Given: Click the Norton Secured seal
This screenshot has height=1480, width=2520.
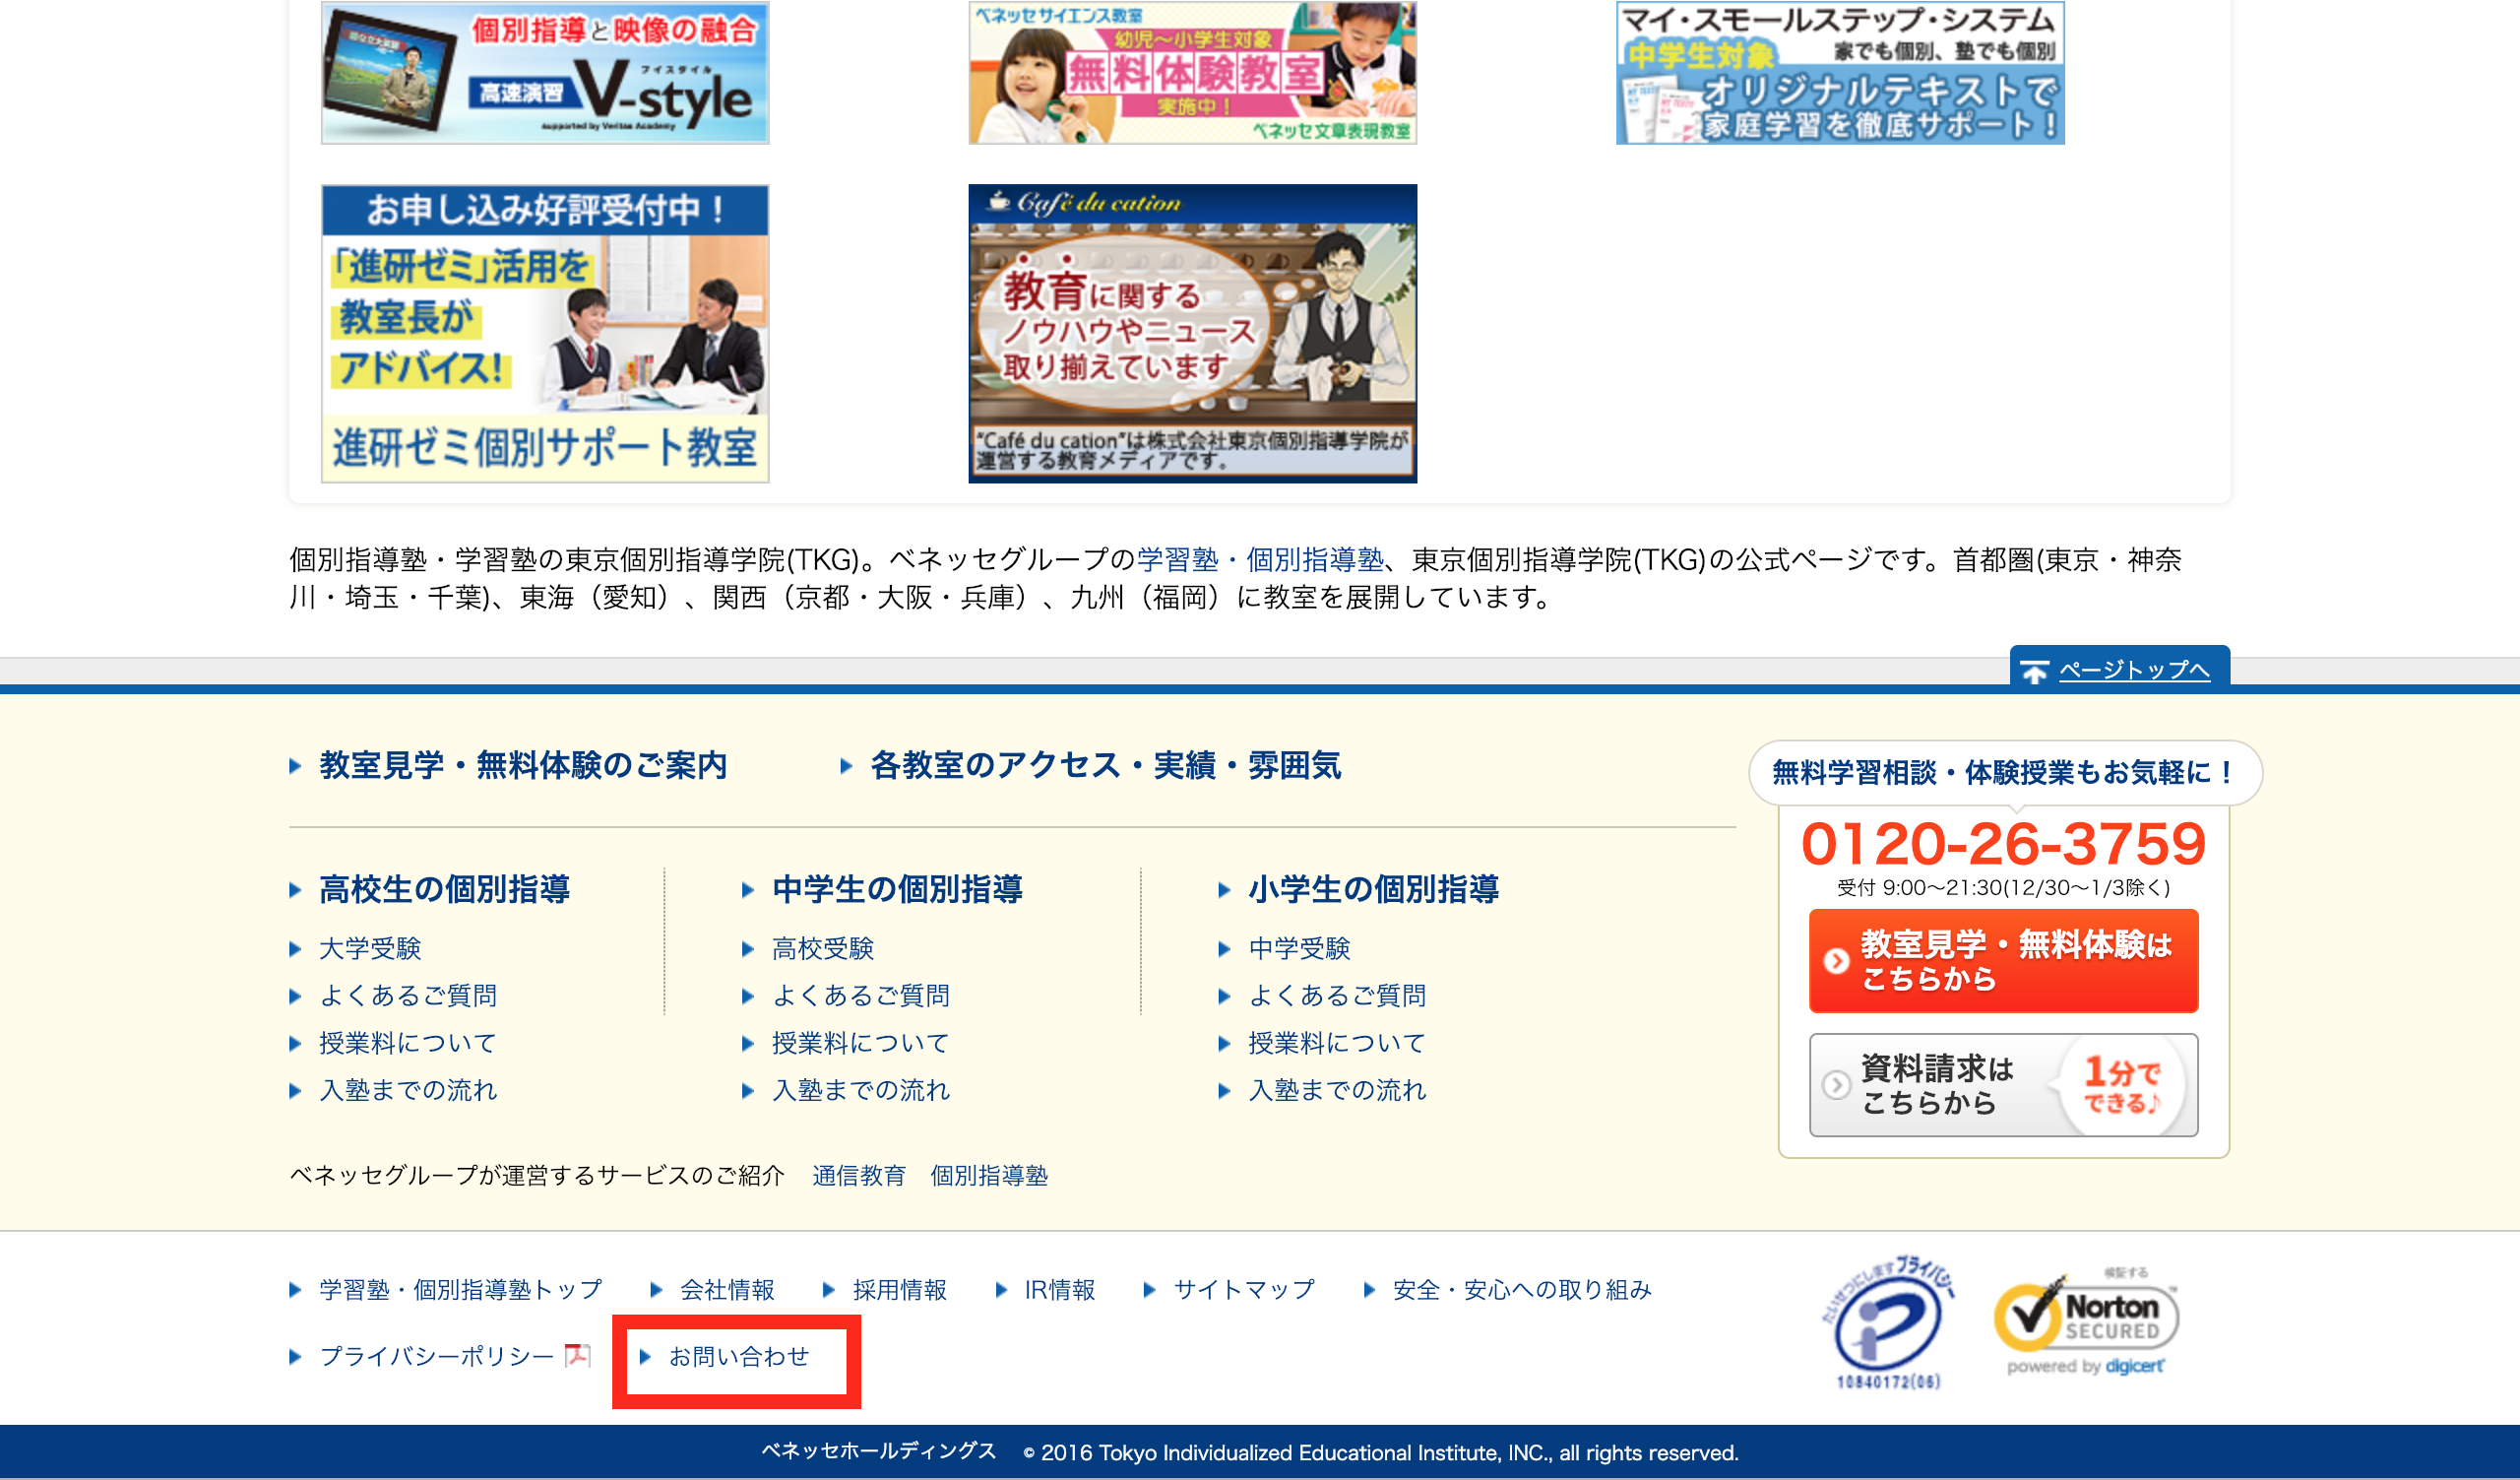Looking at the screenshot, I should coord(2086,1322).
